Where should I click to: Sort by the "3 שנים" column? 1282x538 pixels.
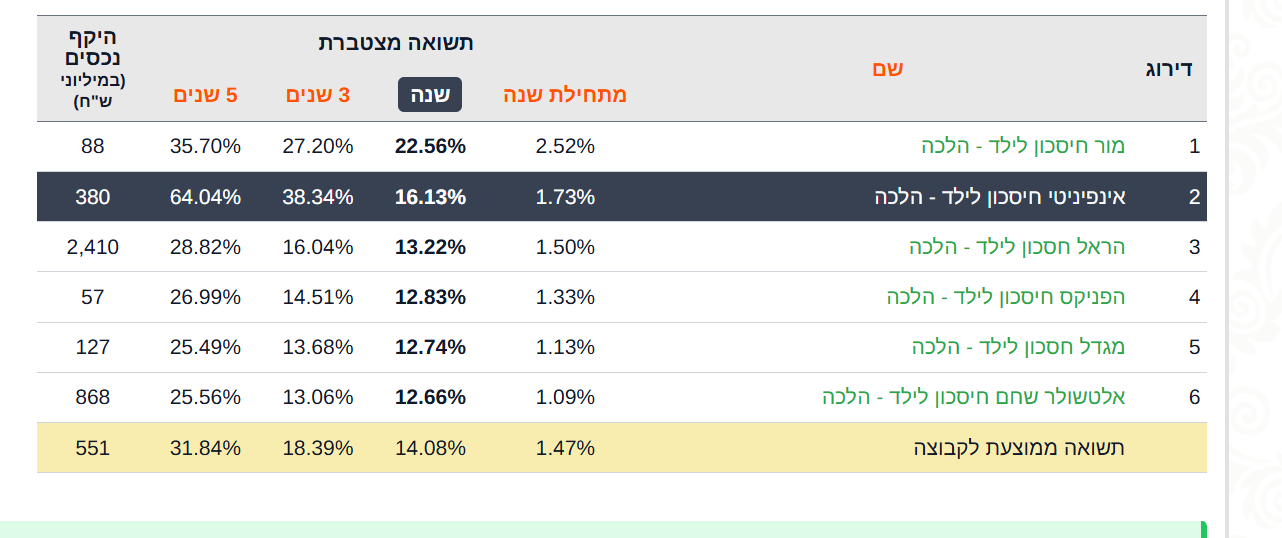pyautogui.click(x=318, y=95)
